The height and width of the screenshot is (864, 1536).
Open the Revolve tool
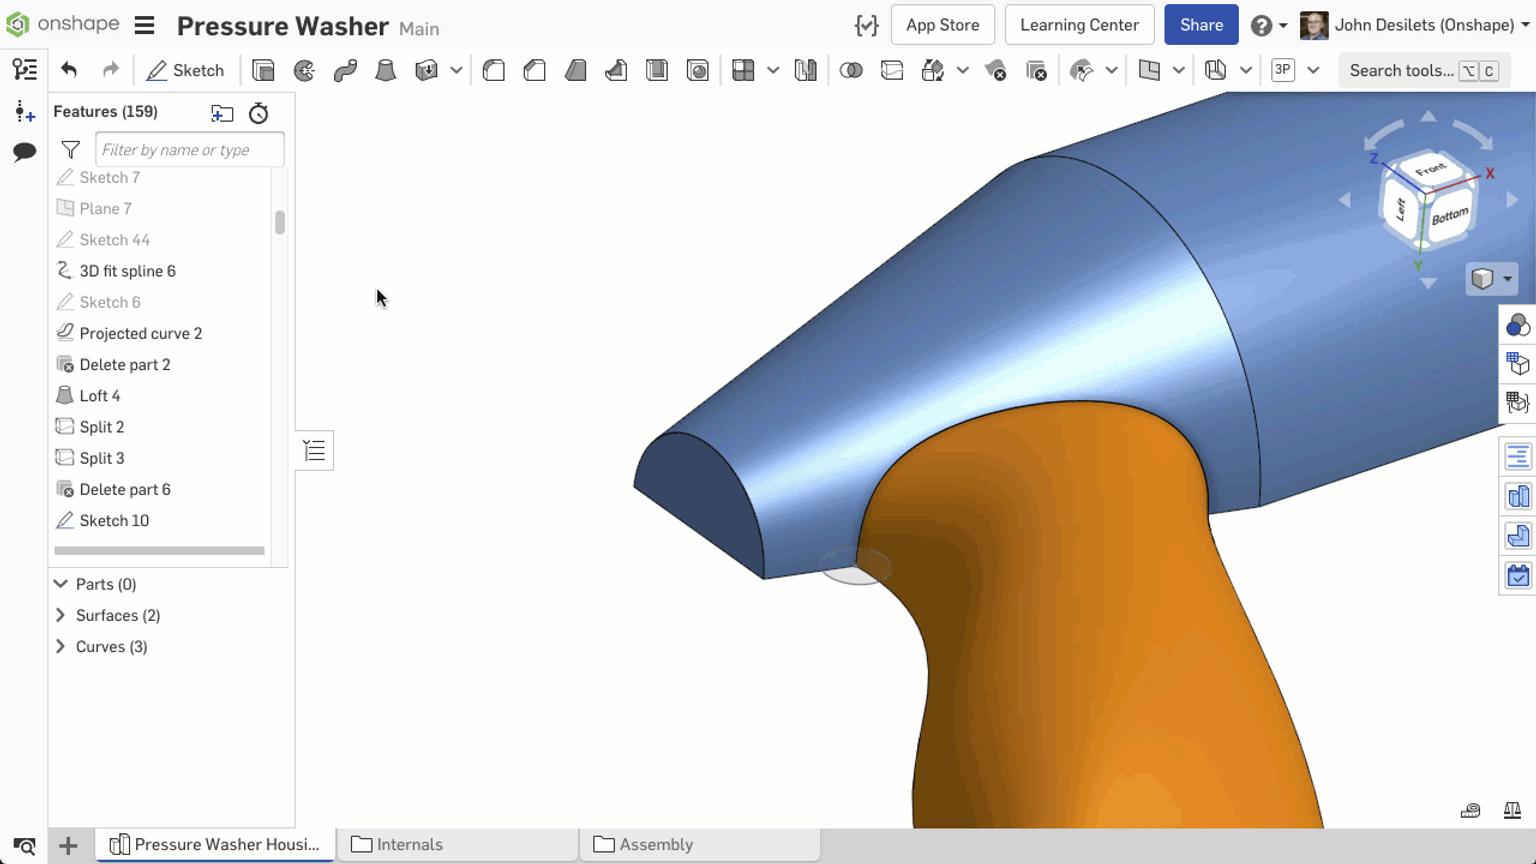click(x=305, y=70)
